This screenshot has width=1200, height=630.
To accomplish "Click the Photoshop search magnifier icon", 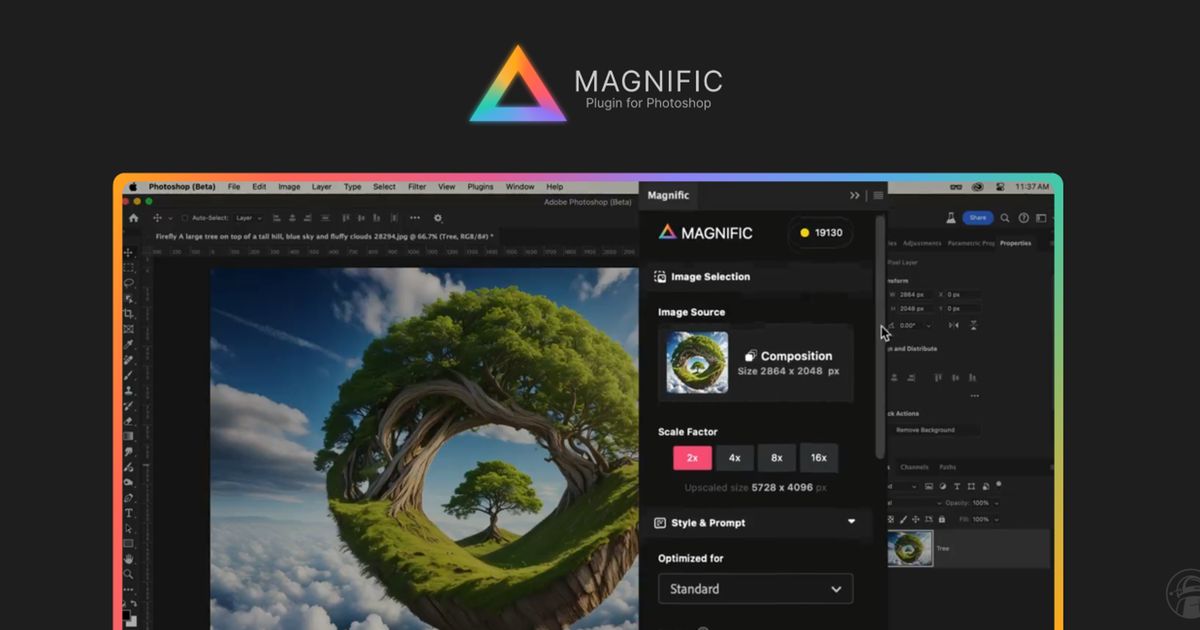I will tap(1005, 218).
